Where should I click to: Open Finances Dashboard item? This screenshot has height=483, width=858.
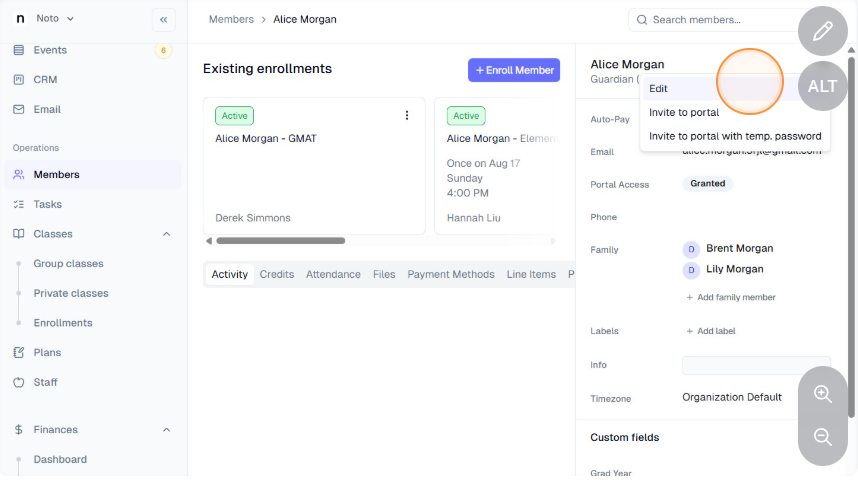pos(60,459)
